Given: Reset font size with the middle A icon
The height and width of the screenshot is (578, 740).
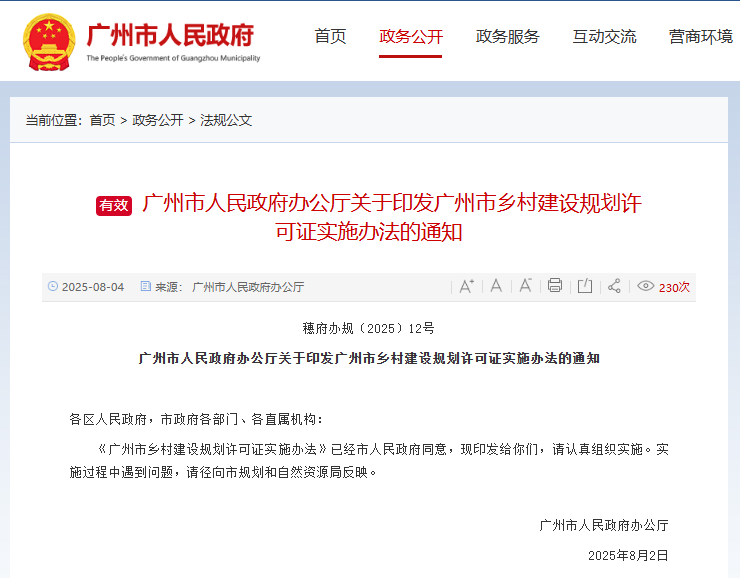Looking at the screenshot, I should [496, 285].
